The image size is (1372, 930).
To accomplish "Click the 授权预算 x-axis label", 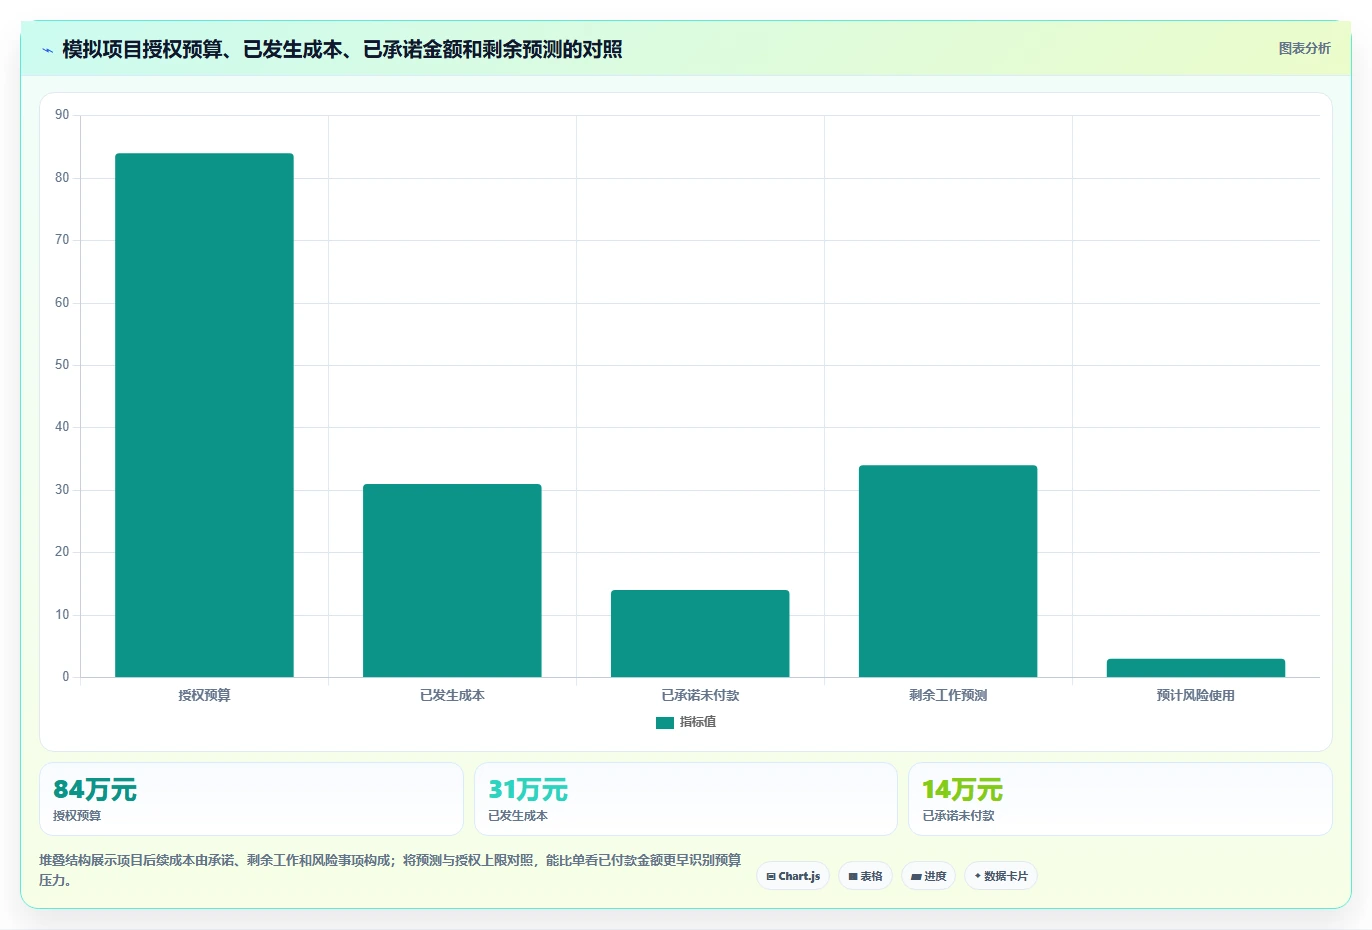I will (204, 695).
